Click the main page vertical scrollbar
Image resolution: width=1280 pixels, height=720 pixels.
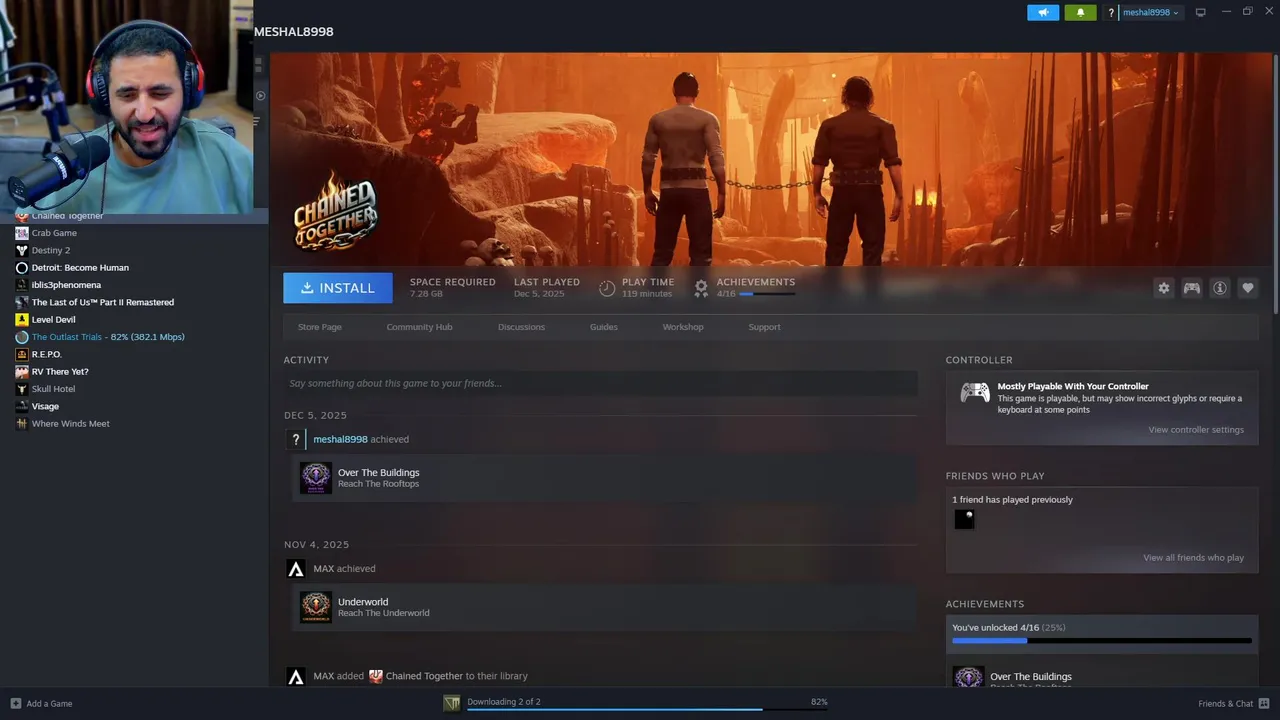pos(1276,184)
